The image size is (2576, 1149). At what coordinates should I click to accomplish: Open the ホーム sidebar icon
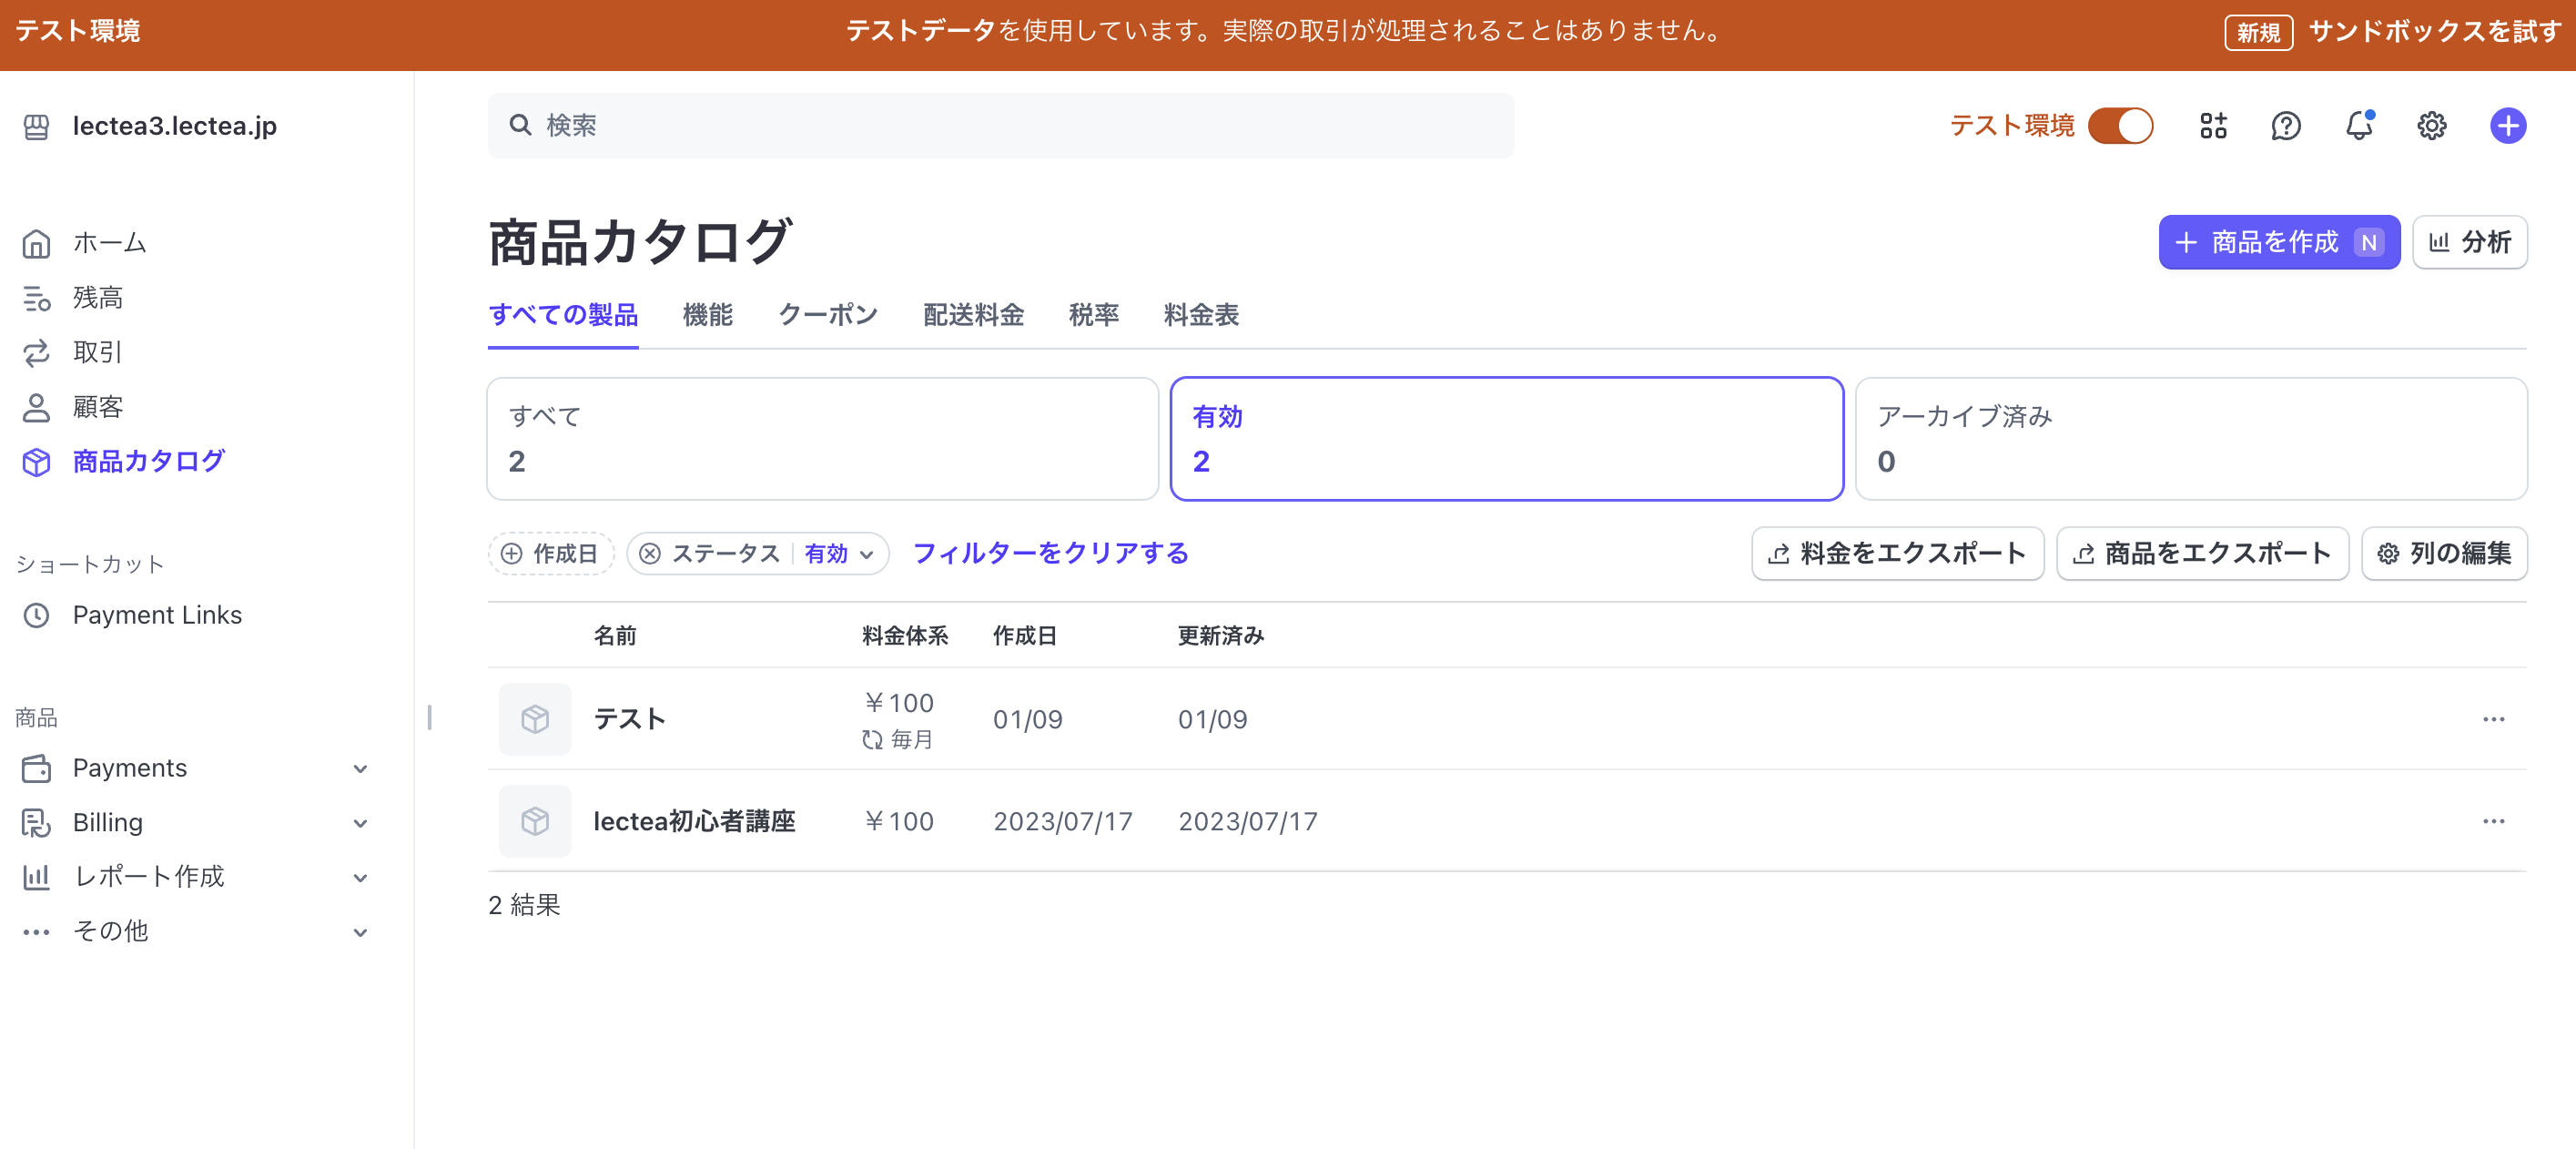36,242
